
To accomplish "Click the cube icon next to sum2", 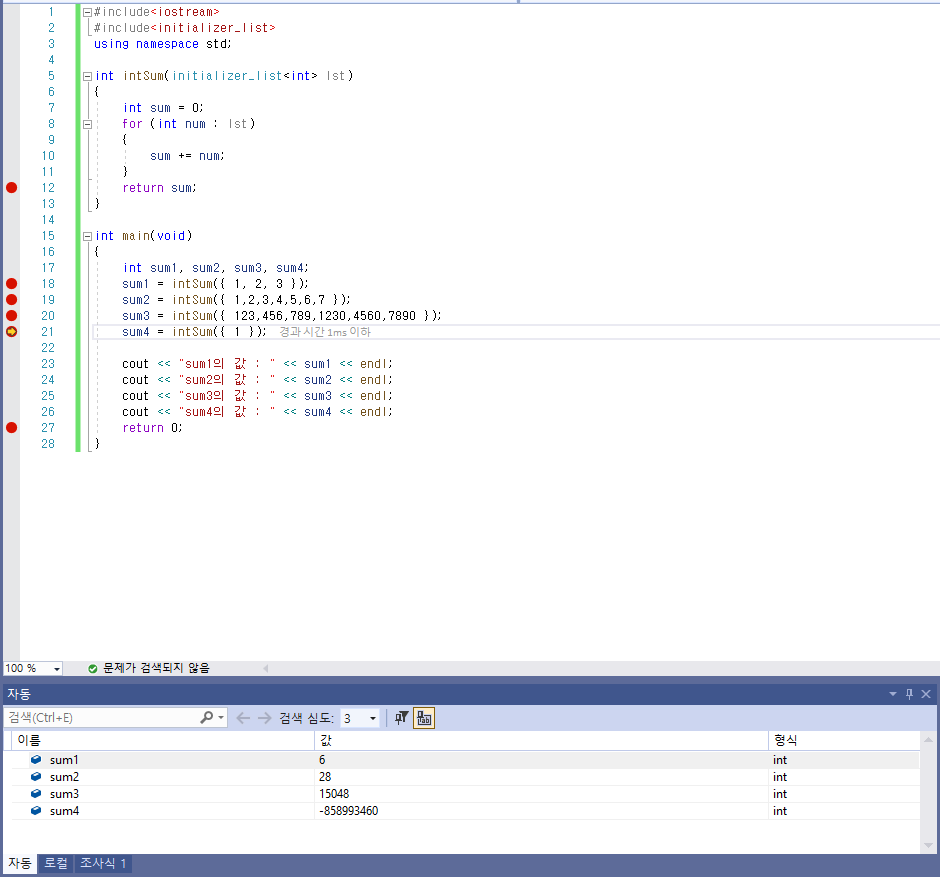I will coord(36,776).
